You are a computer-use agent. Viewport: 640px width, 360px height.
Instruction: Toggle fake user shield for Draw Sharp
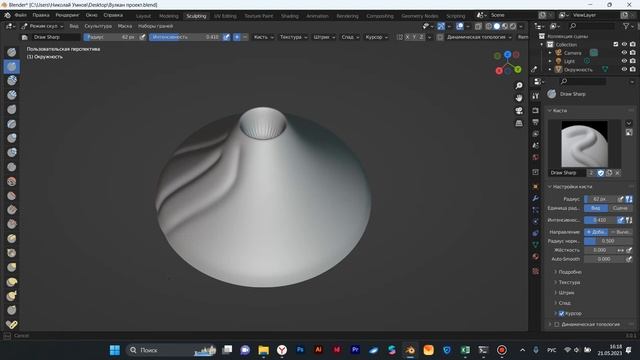coord(601,173)
